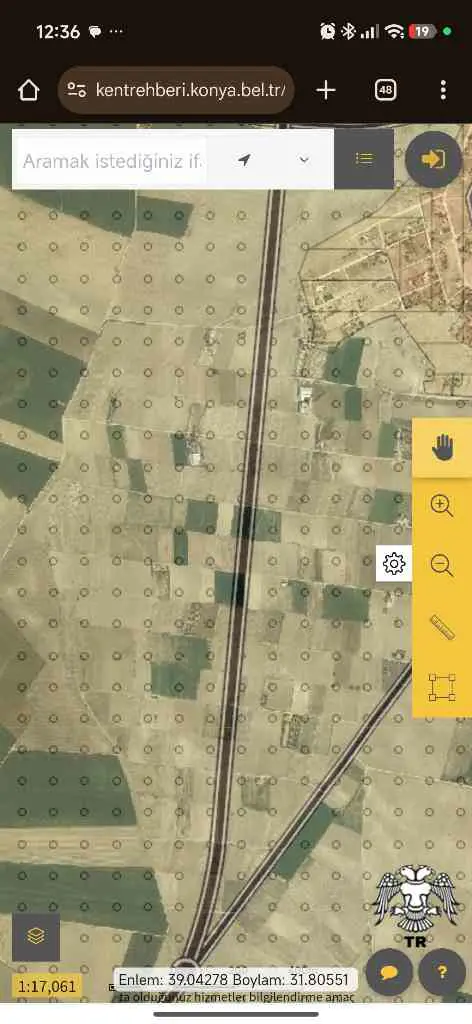Open the chat feedback bubble button
Viewport: 472px width, 1024px height.
[389, 972]
